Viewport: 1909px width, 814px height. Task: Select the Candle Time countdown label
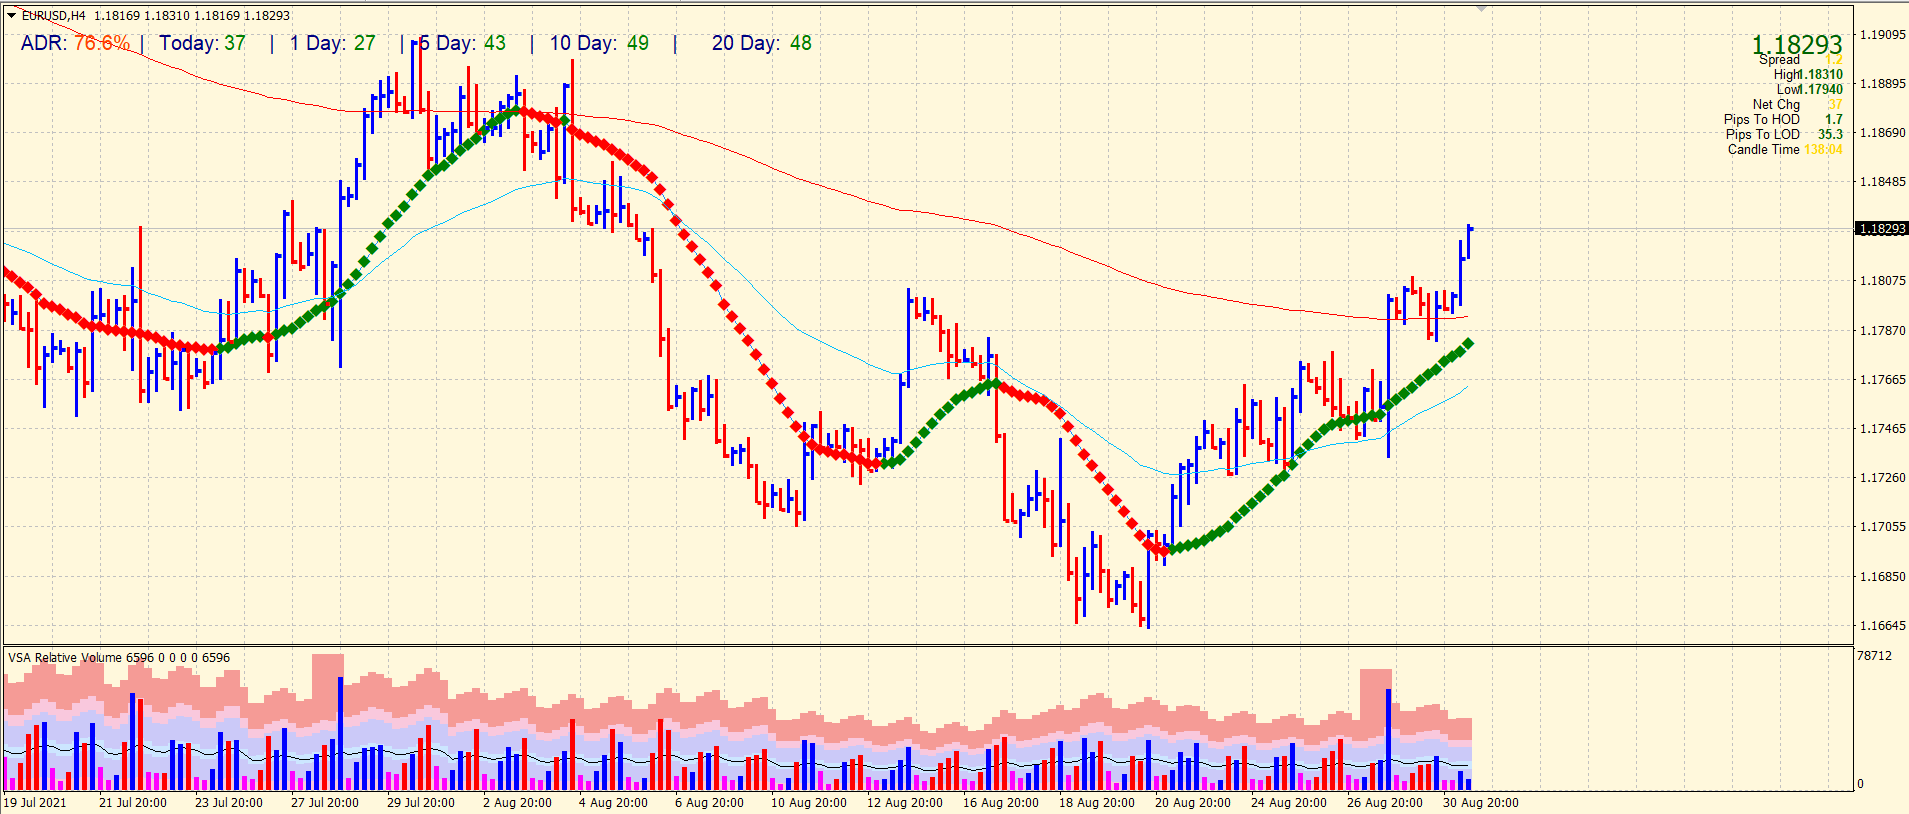click(1763, 149)
